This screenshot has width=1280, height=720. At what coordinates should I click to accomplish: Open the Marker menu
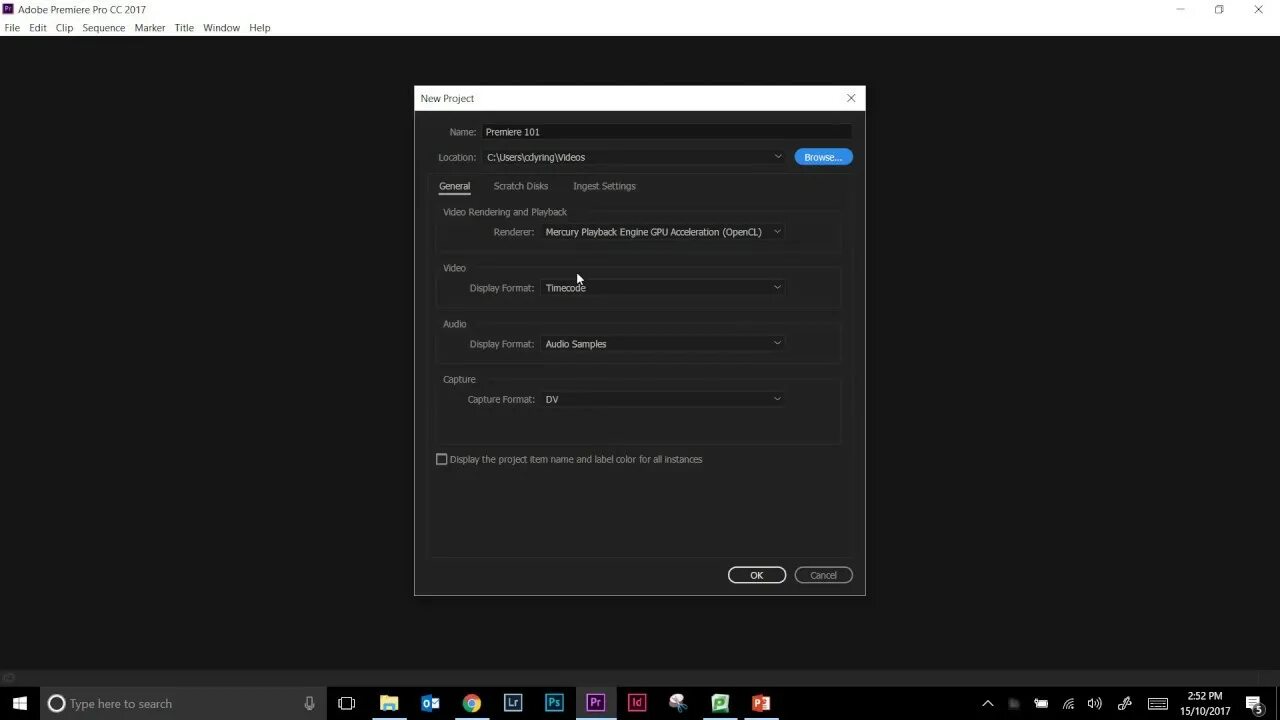point(150,28)
